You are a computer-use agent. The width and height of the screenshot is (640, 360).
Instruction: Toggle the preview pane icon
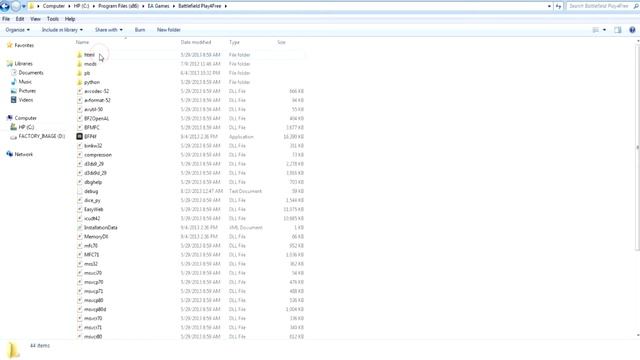pos(618,30)
